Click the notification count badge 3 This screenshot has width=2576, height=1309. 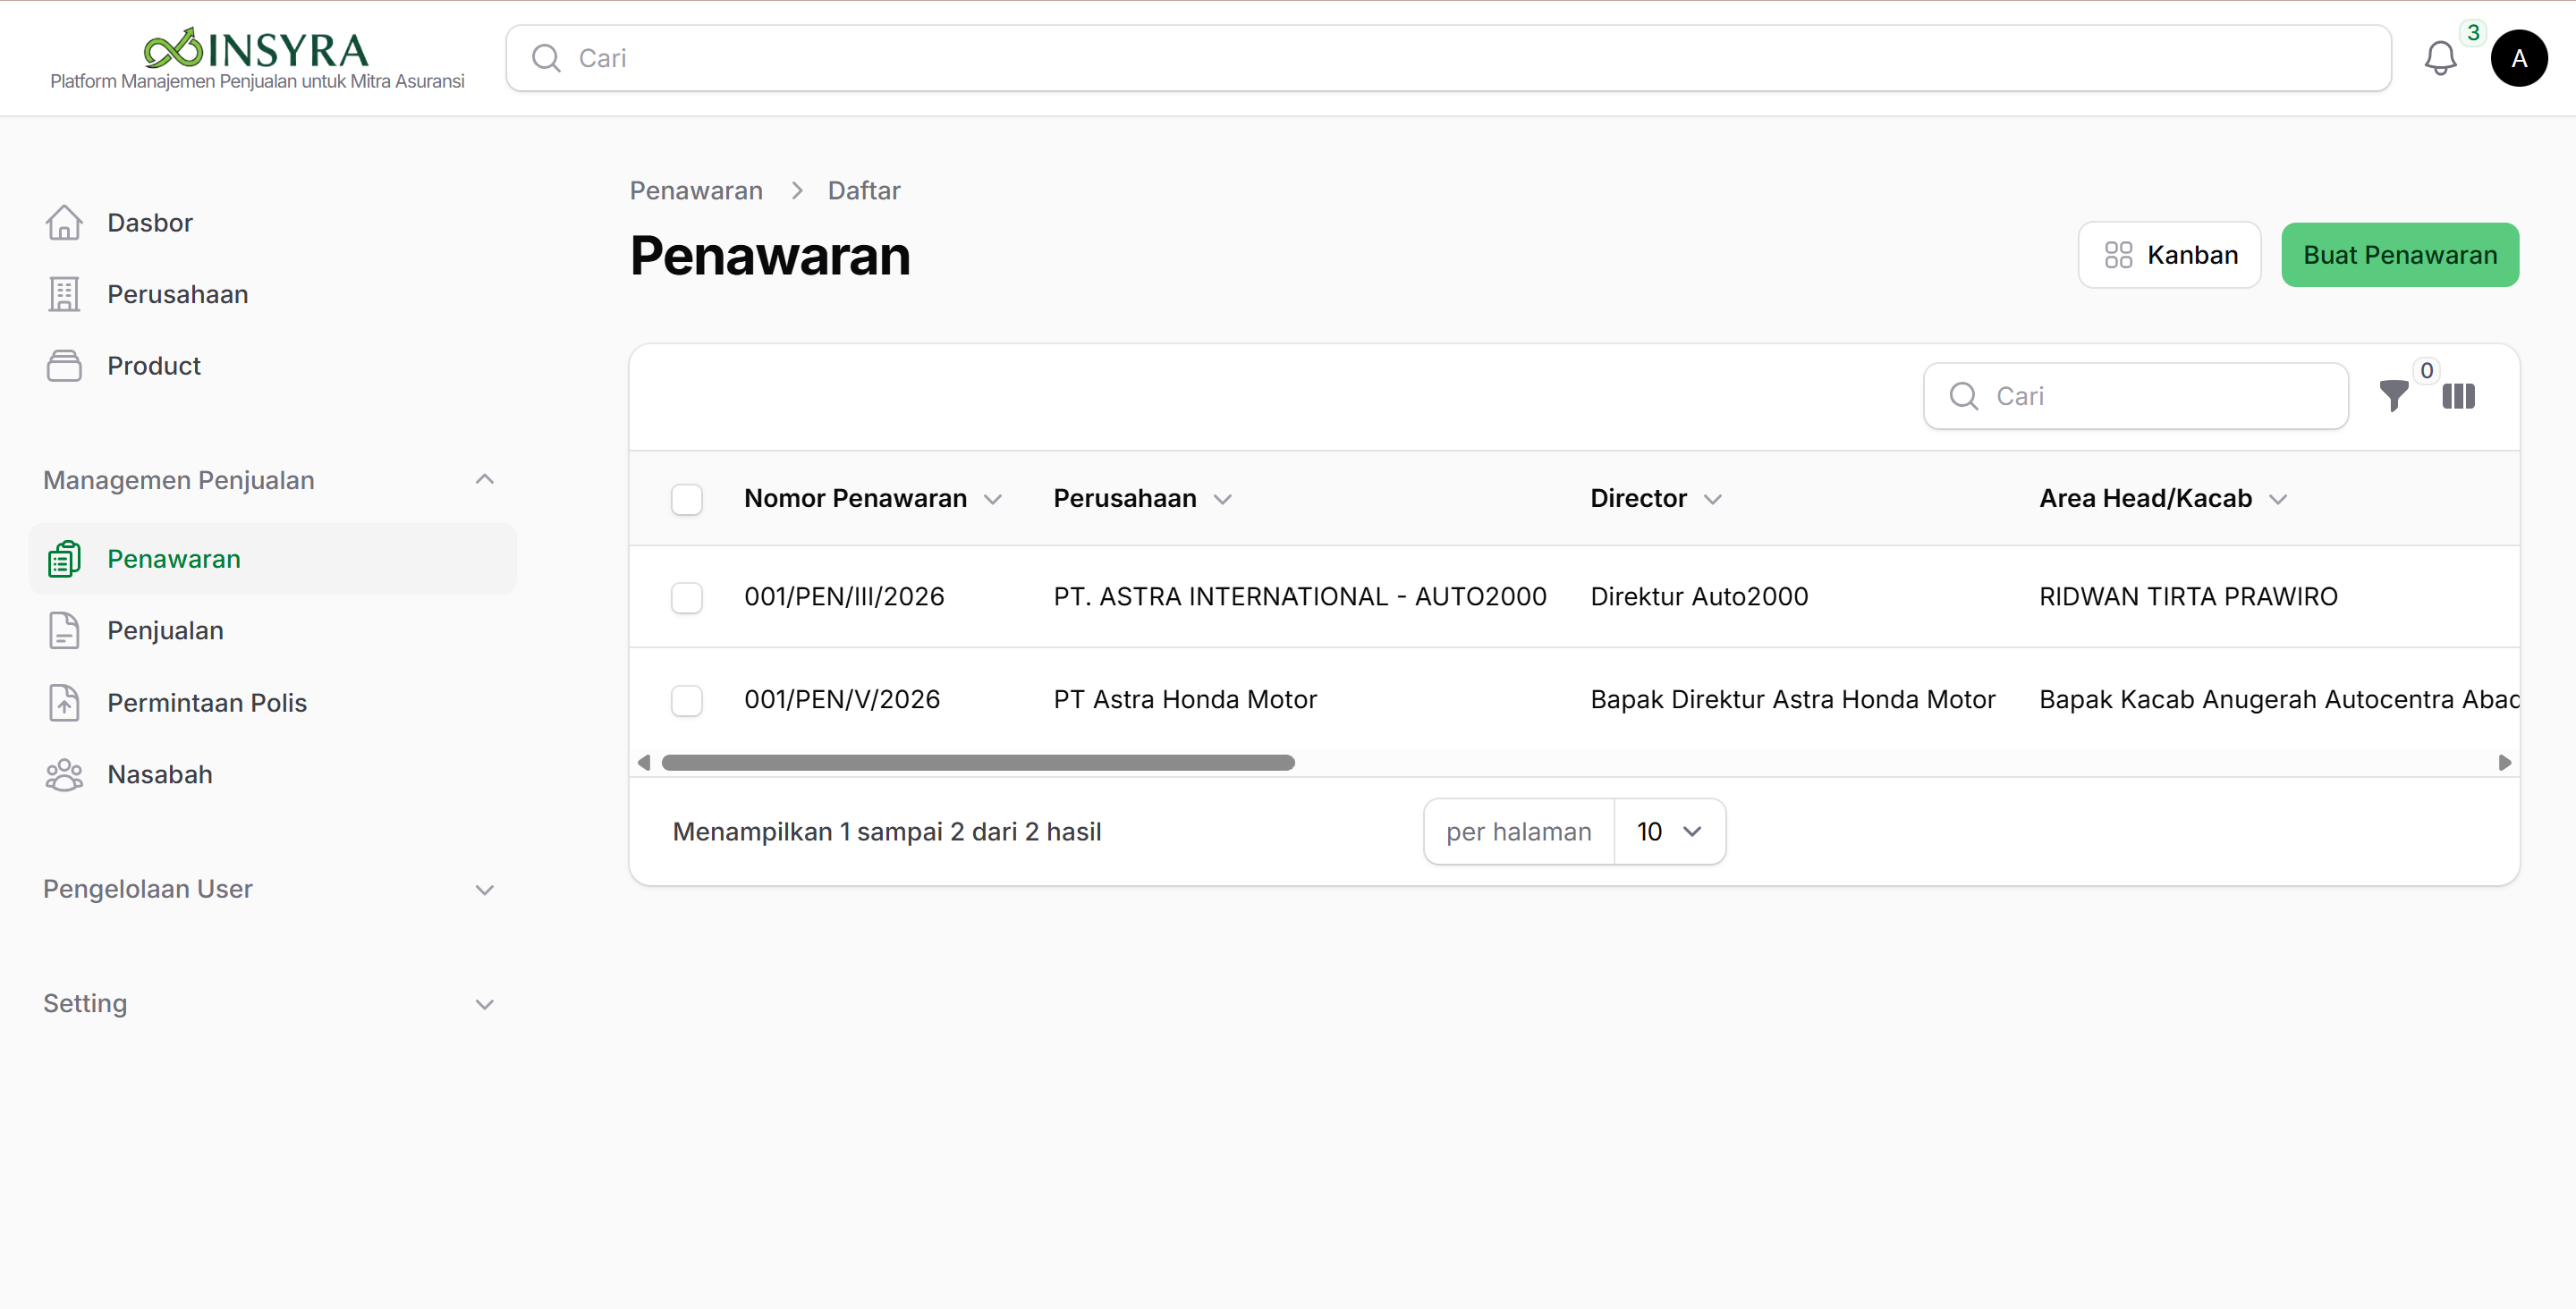click(x=2472, y=33)
